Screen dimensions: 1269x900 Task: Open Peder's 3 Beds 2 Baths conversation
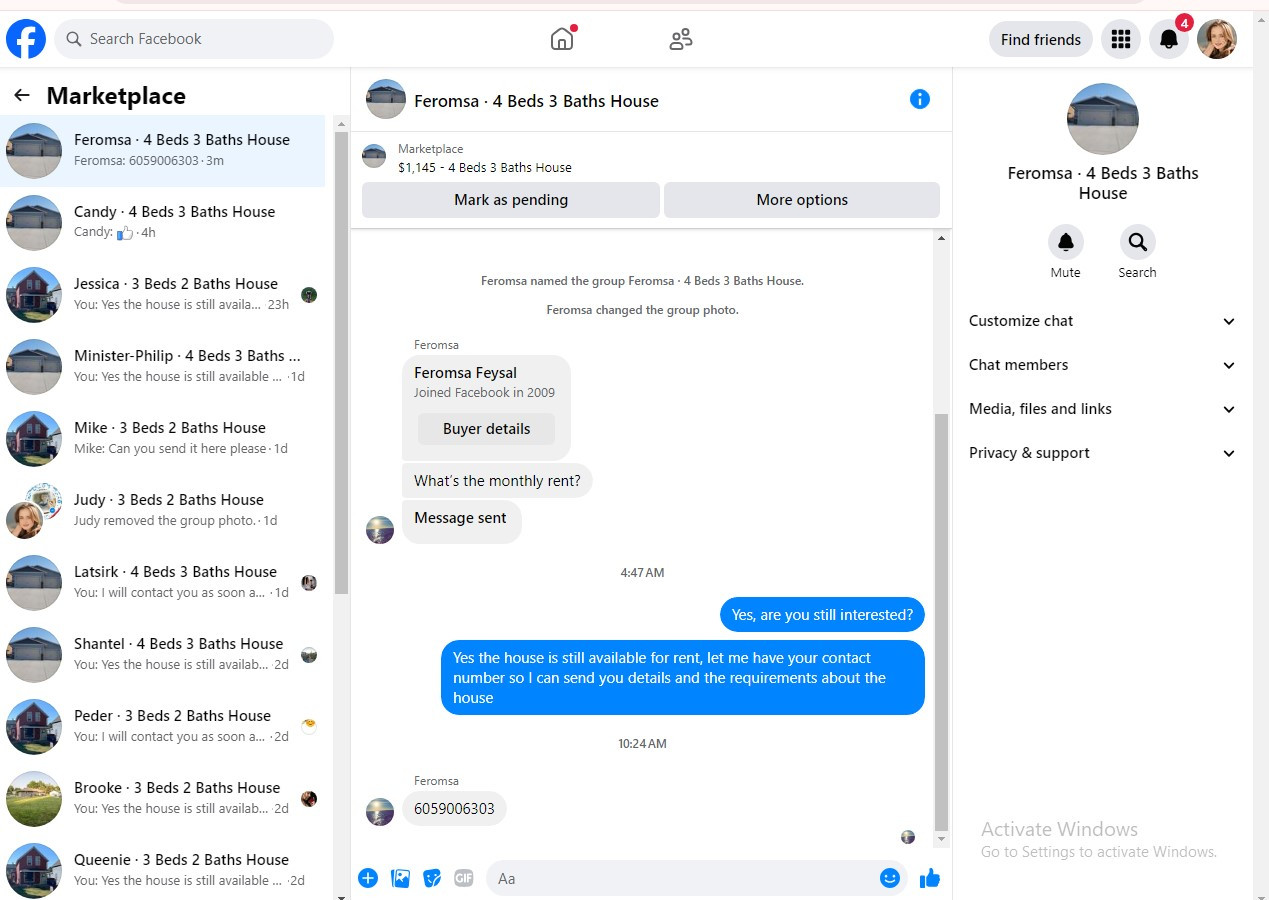tap(163, 727)
